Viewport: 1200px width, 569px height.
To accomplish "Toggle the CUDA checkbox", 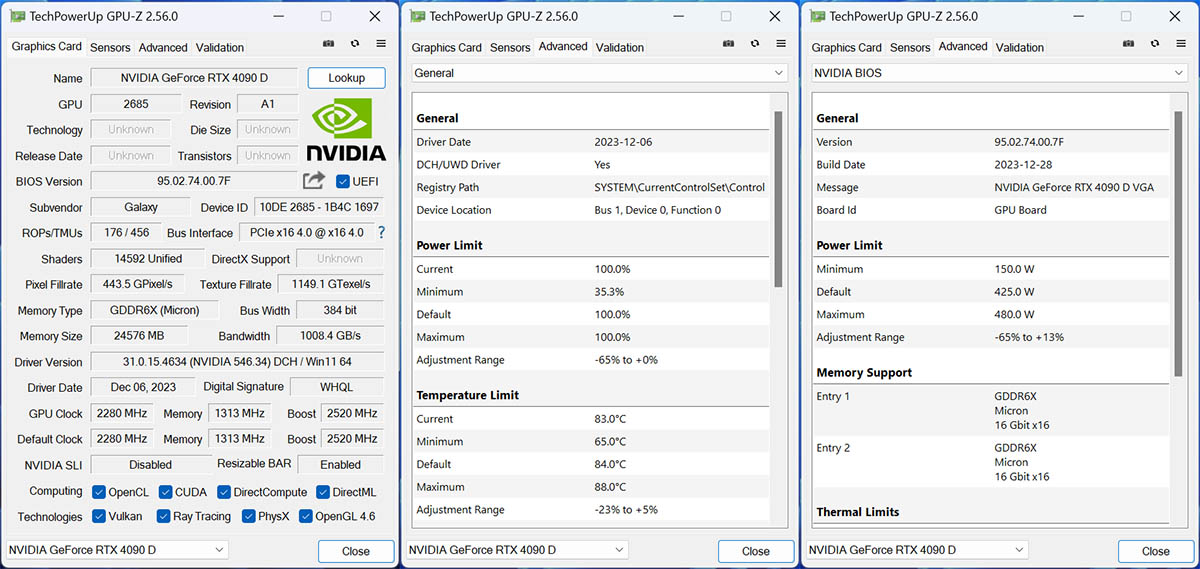I will tap(165, 492).
